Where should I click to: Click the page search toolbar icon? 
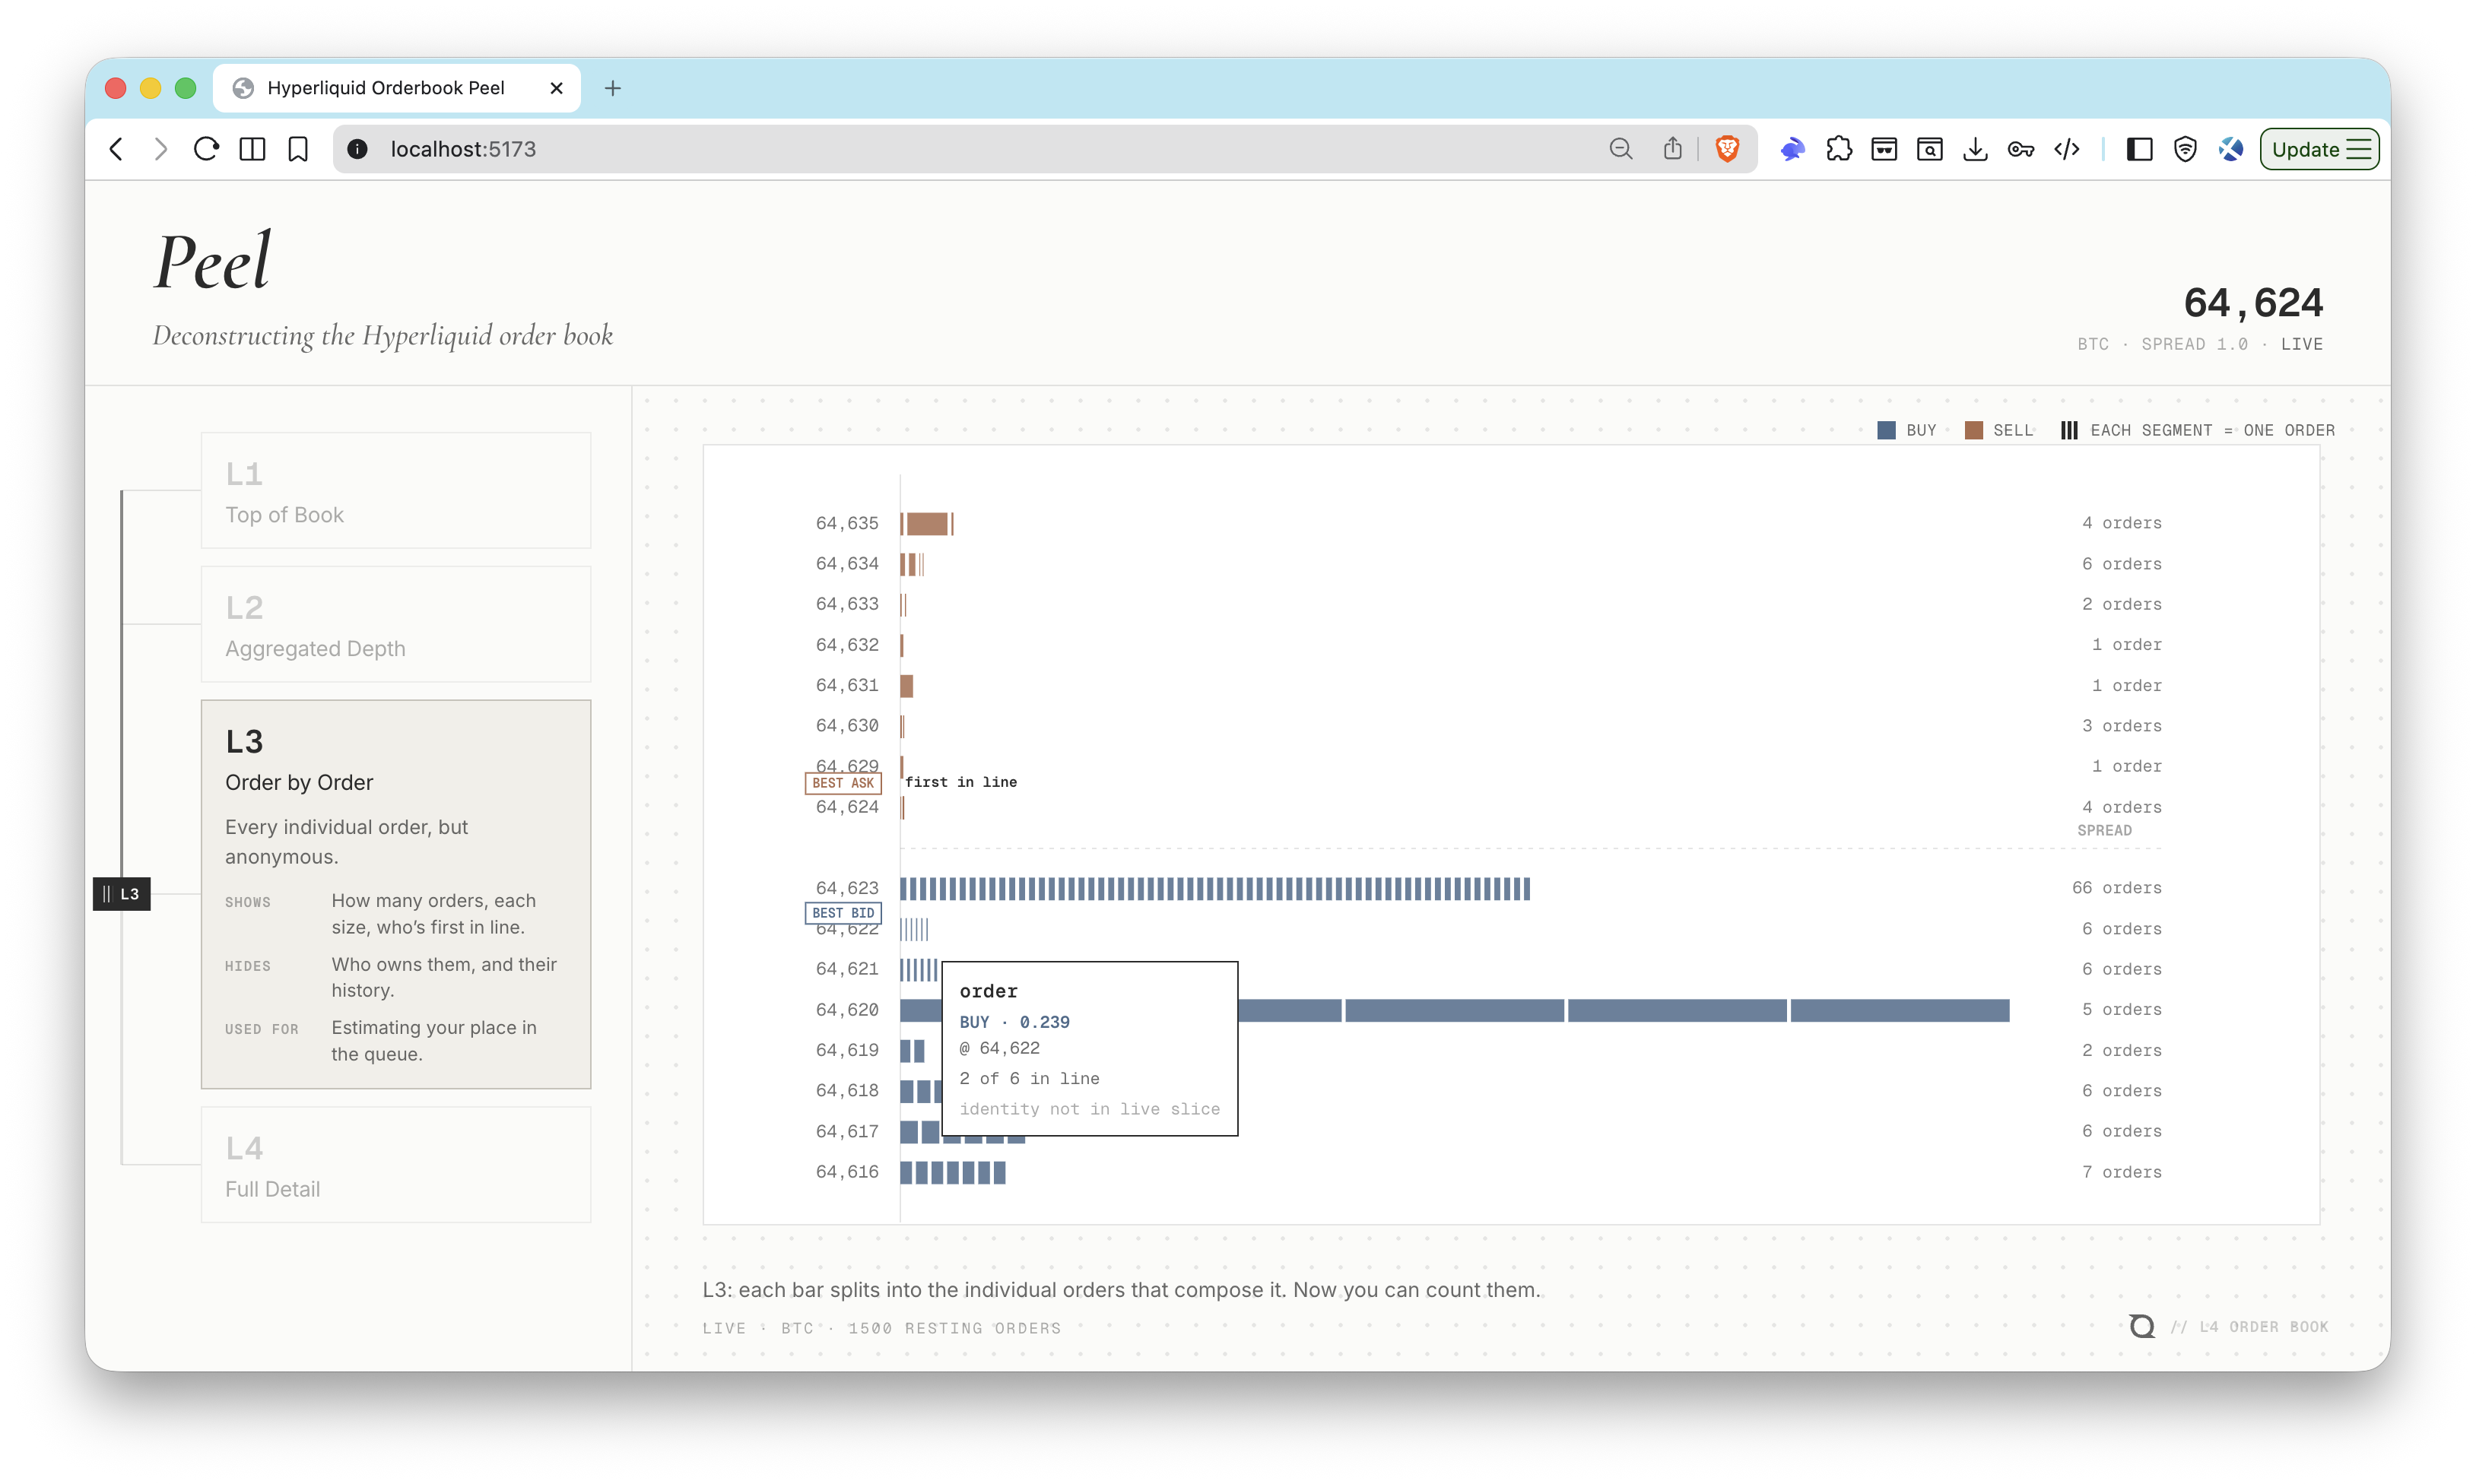click(1930, 149)
